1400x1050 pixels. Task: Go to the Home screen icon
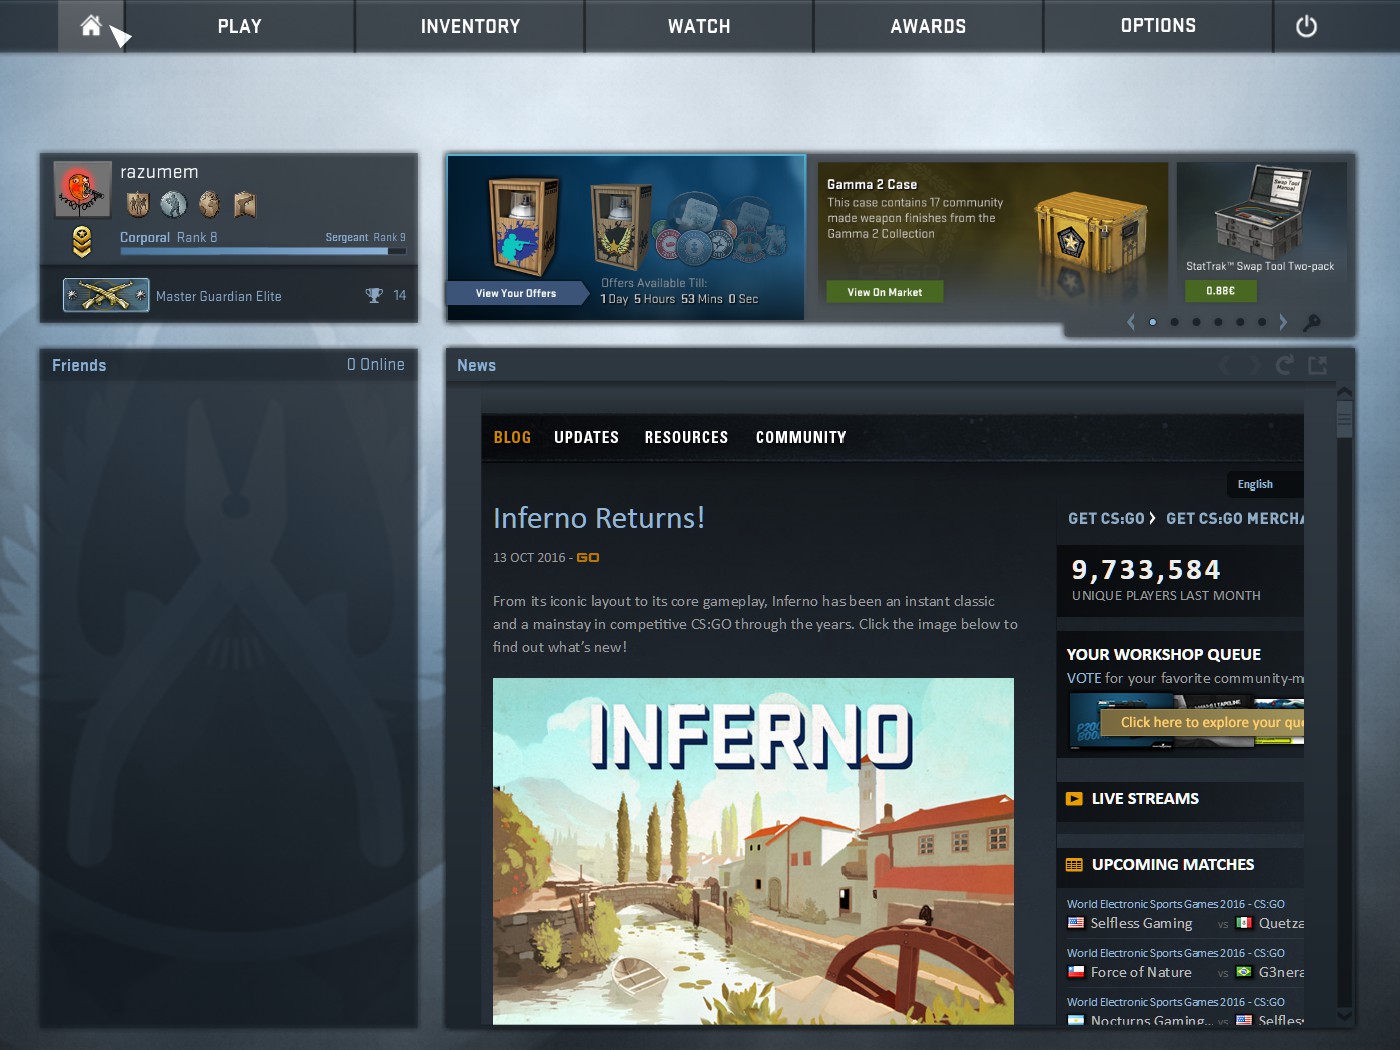point(91,25)
